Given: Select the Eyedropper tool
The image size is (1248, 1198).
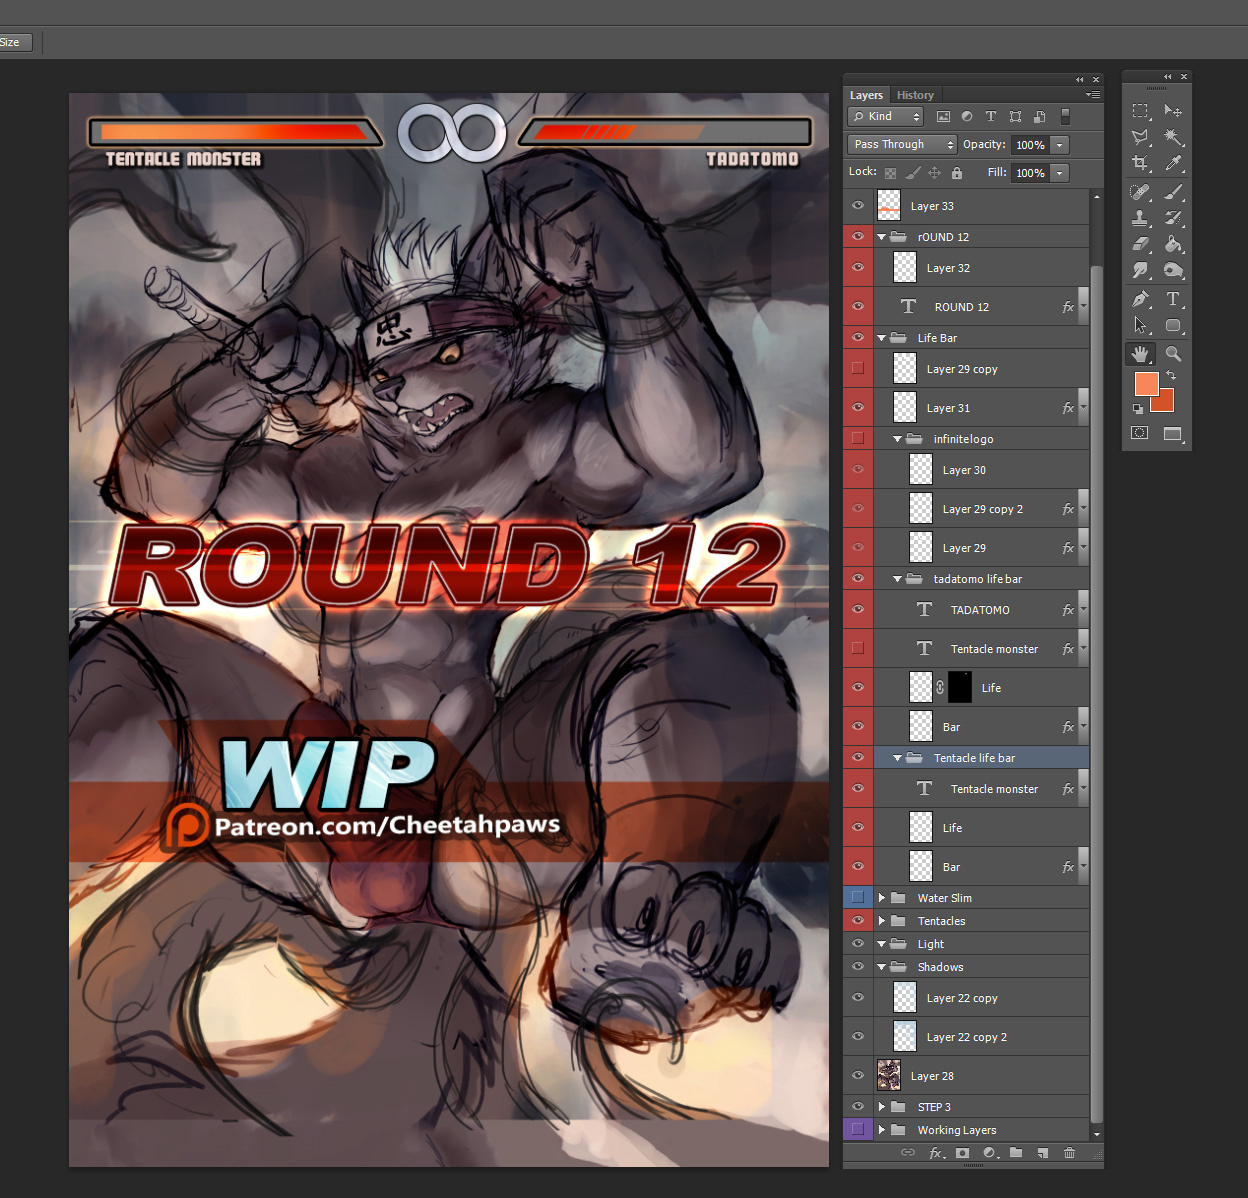Looking at the screenshot, I should (x=1173, y=163).
